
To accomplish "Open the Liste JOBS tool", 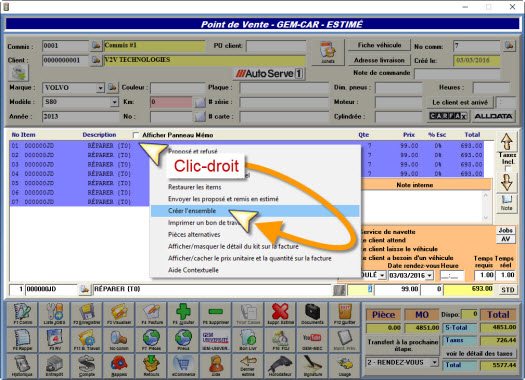I will (54, 314).
